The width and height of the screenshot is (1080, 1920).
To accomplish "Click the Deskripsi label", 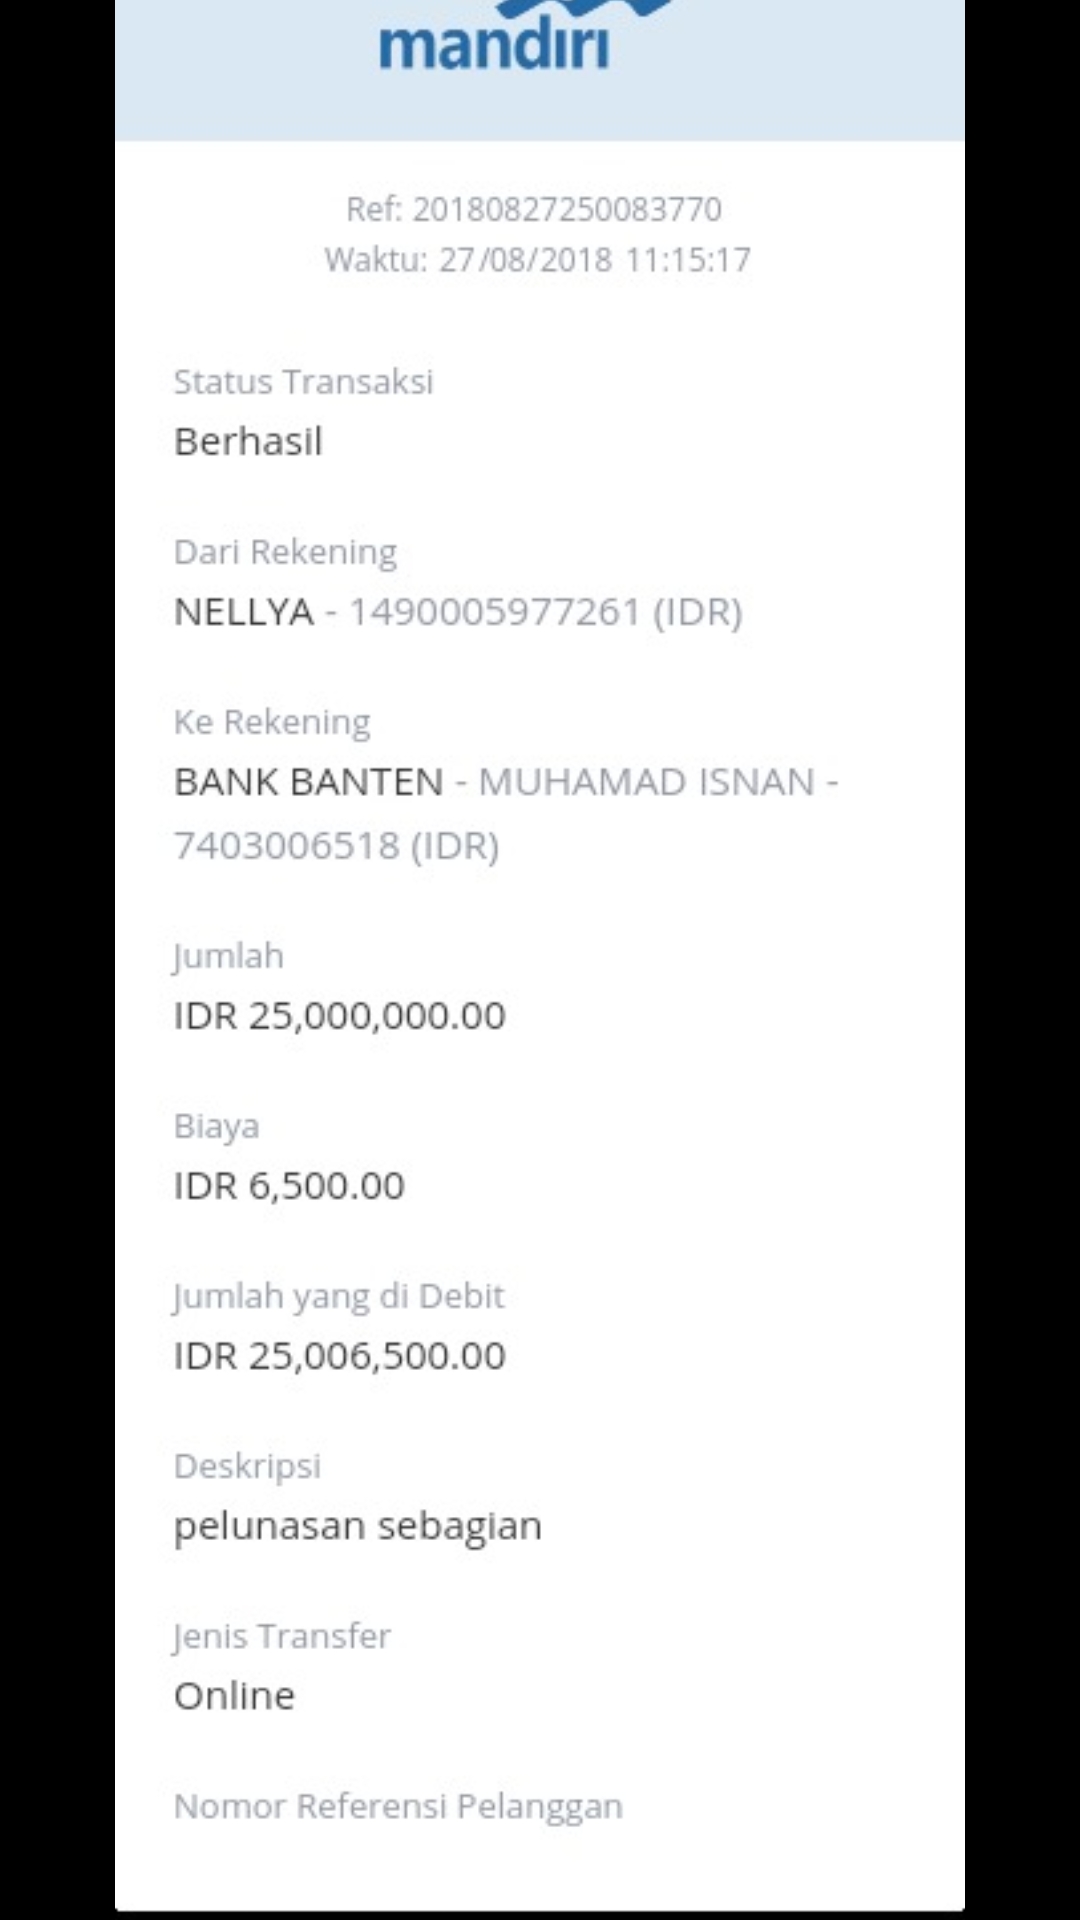I will click(247, 1466).
